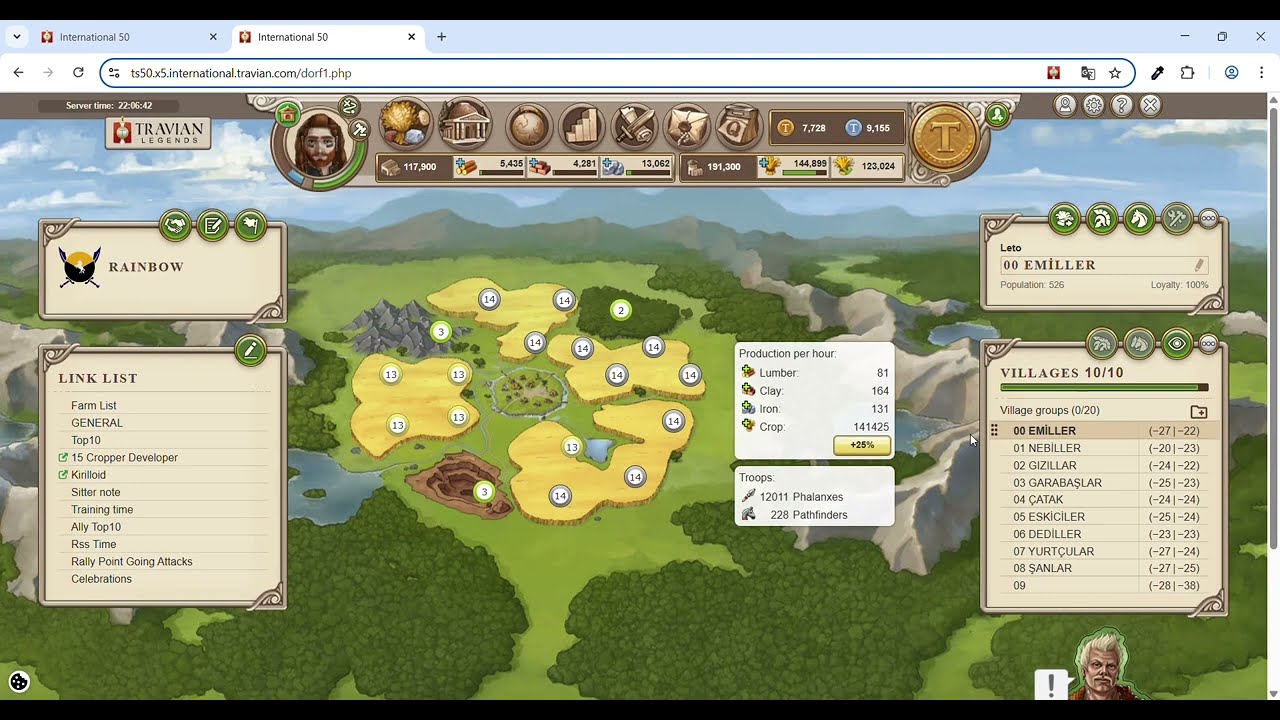This screenshot has width=1280, height=720.
Task: Open the large gold coin shop
Action: click(x=945, y=136)
